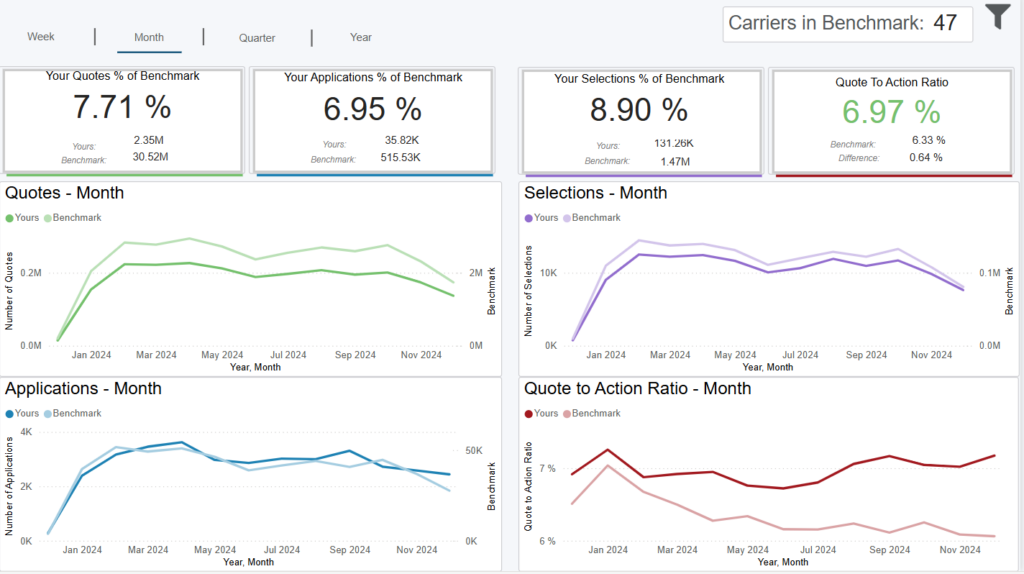Image resolution: width=1024 pixels, height=574 pixels.
Task: Click the Your Selections % of Benchmark card
Action: (x=640, y=120)
